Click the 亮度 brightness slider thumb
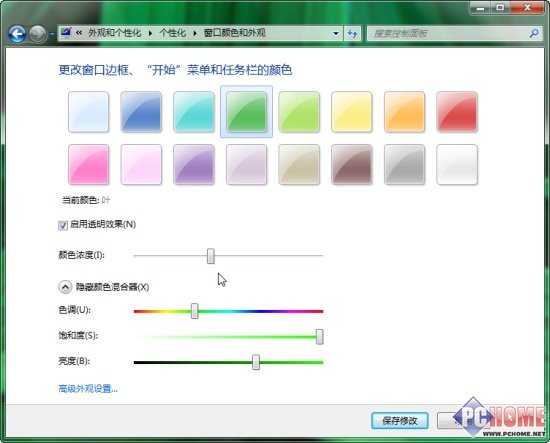This screenshot has width=550, height=443. (256, 362)
